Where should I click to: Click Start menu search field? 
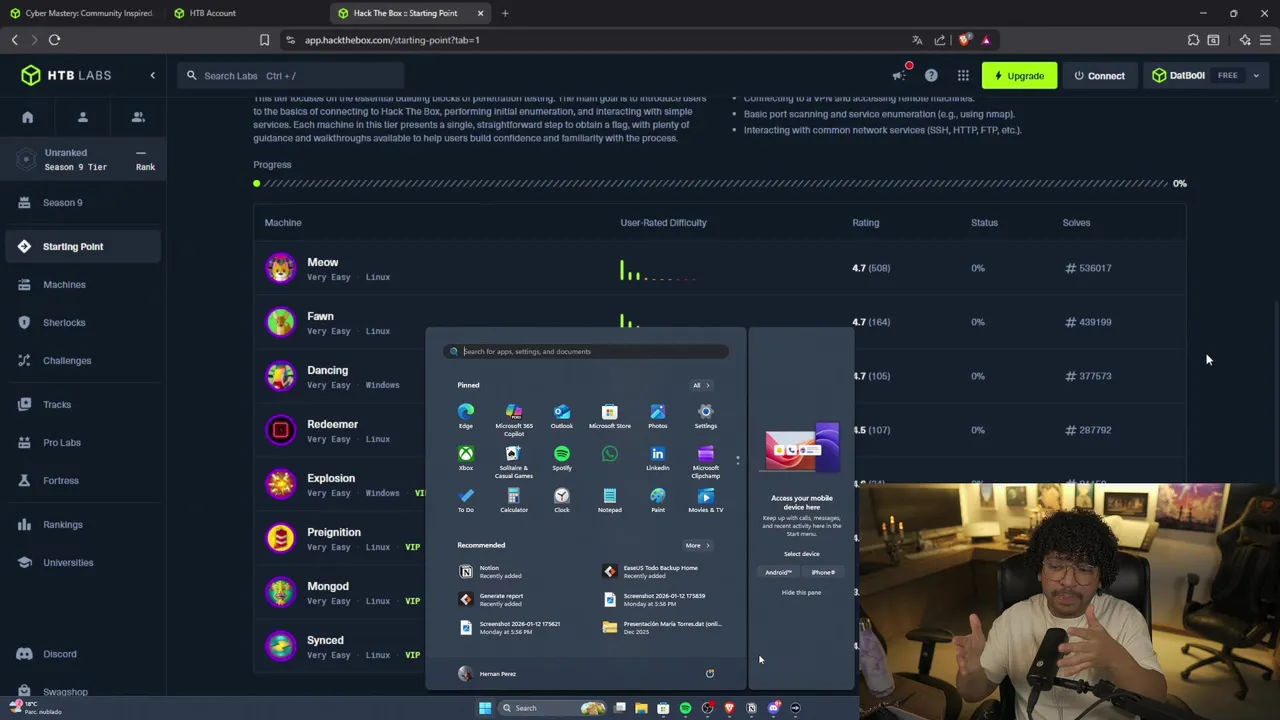(587, 352)
